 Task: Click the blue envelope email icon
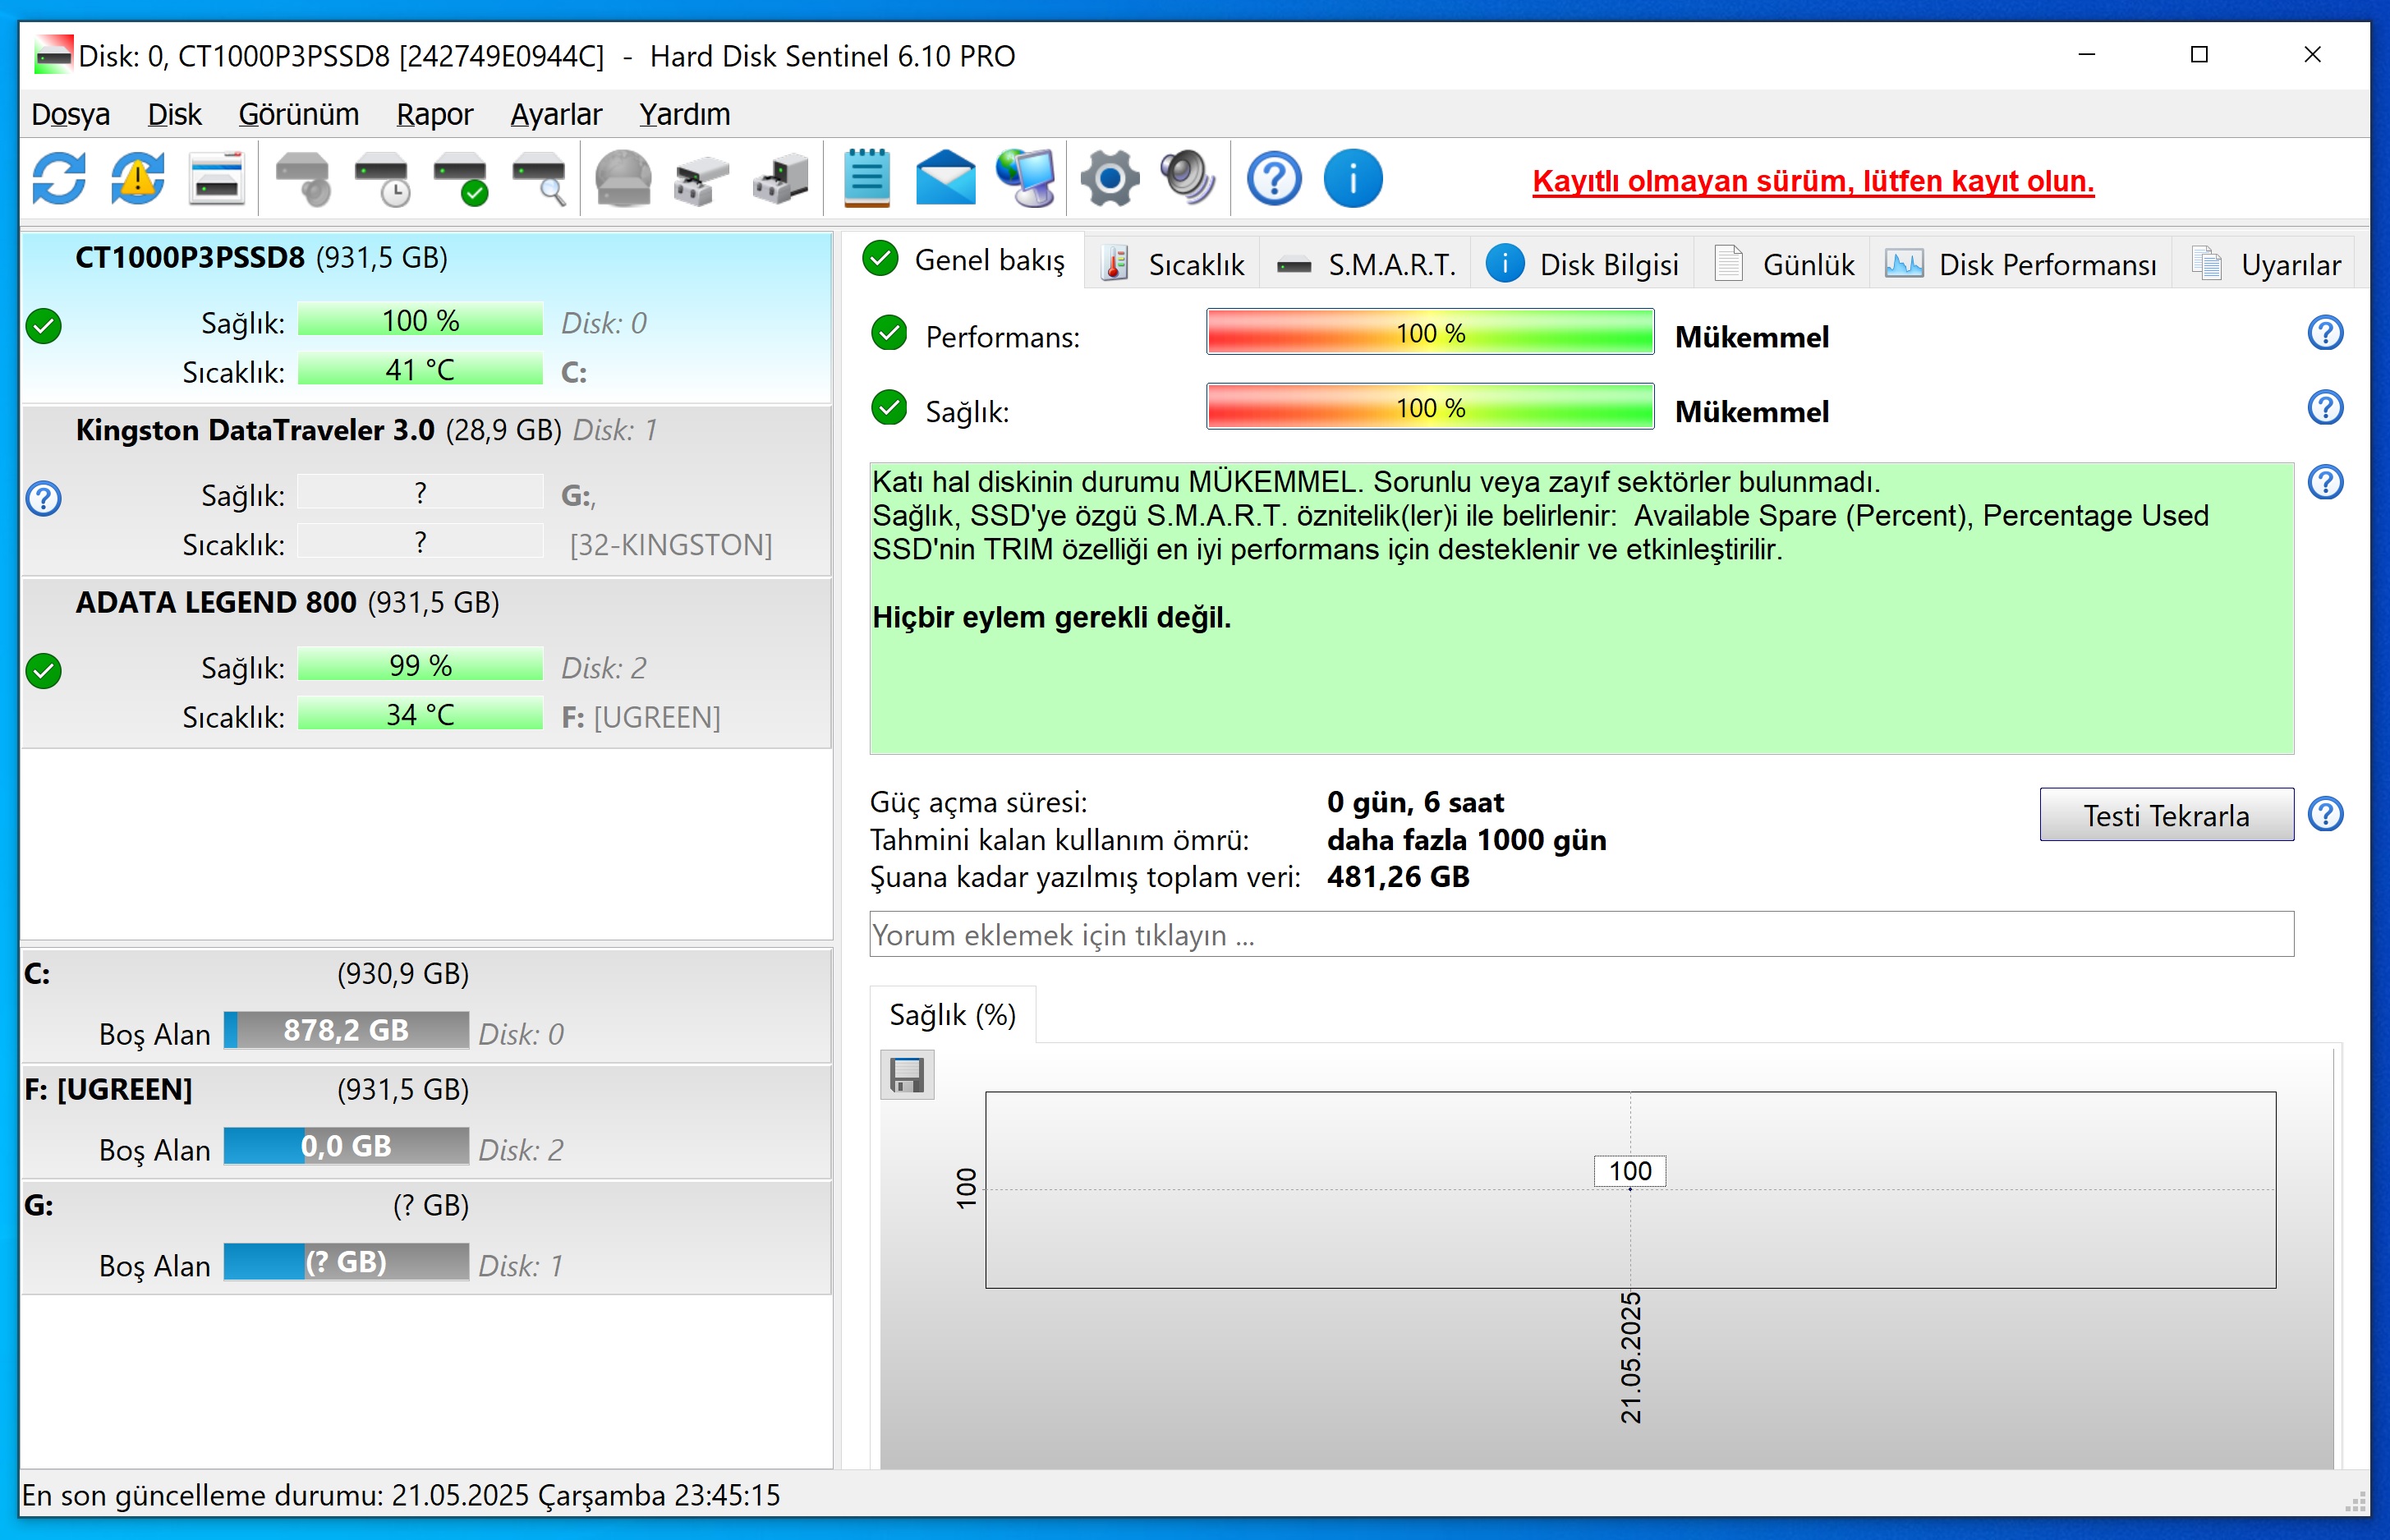coord(945,180)
